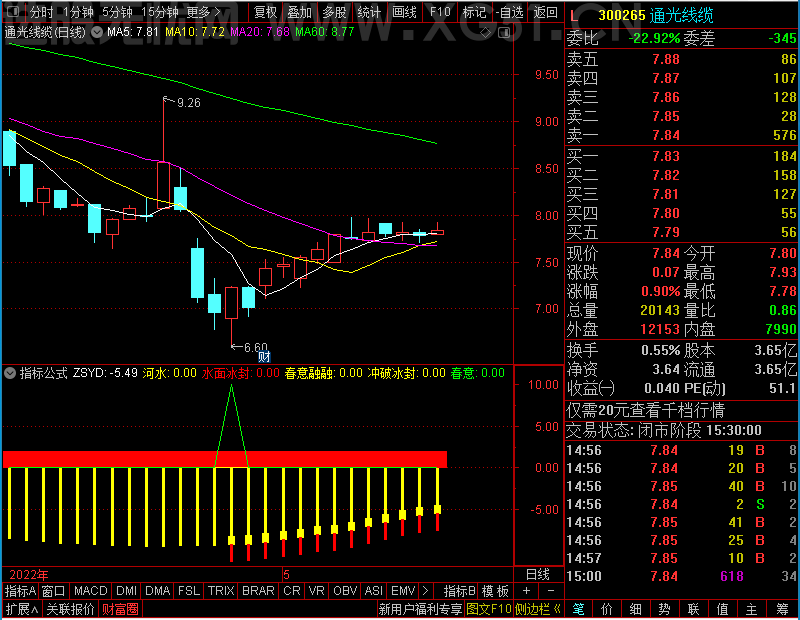Click the diamond icon on the chart header

485,33
